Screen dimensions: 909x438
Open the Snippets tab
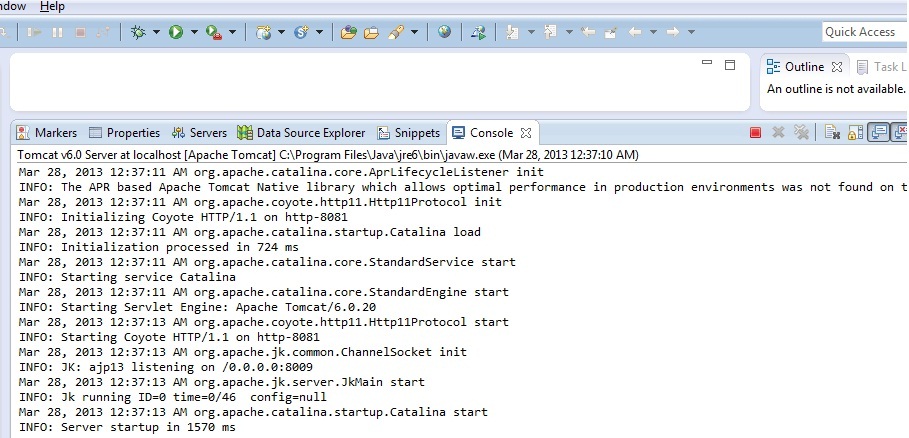409,133
